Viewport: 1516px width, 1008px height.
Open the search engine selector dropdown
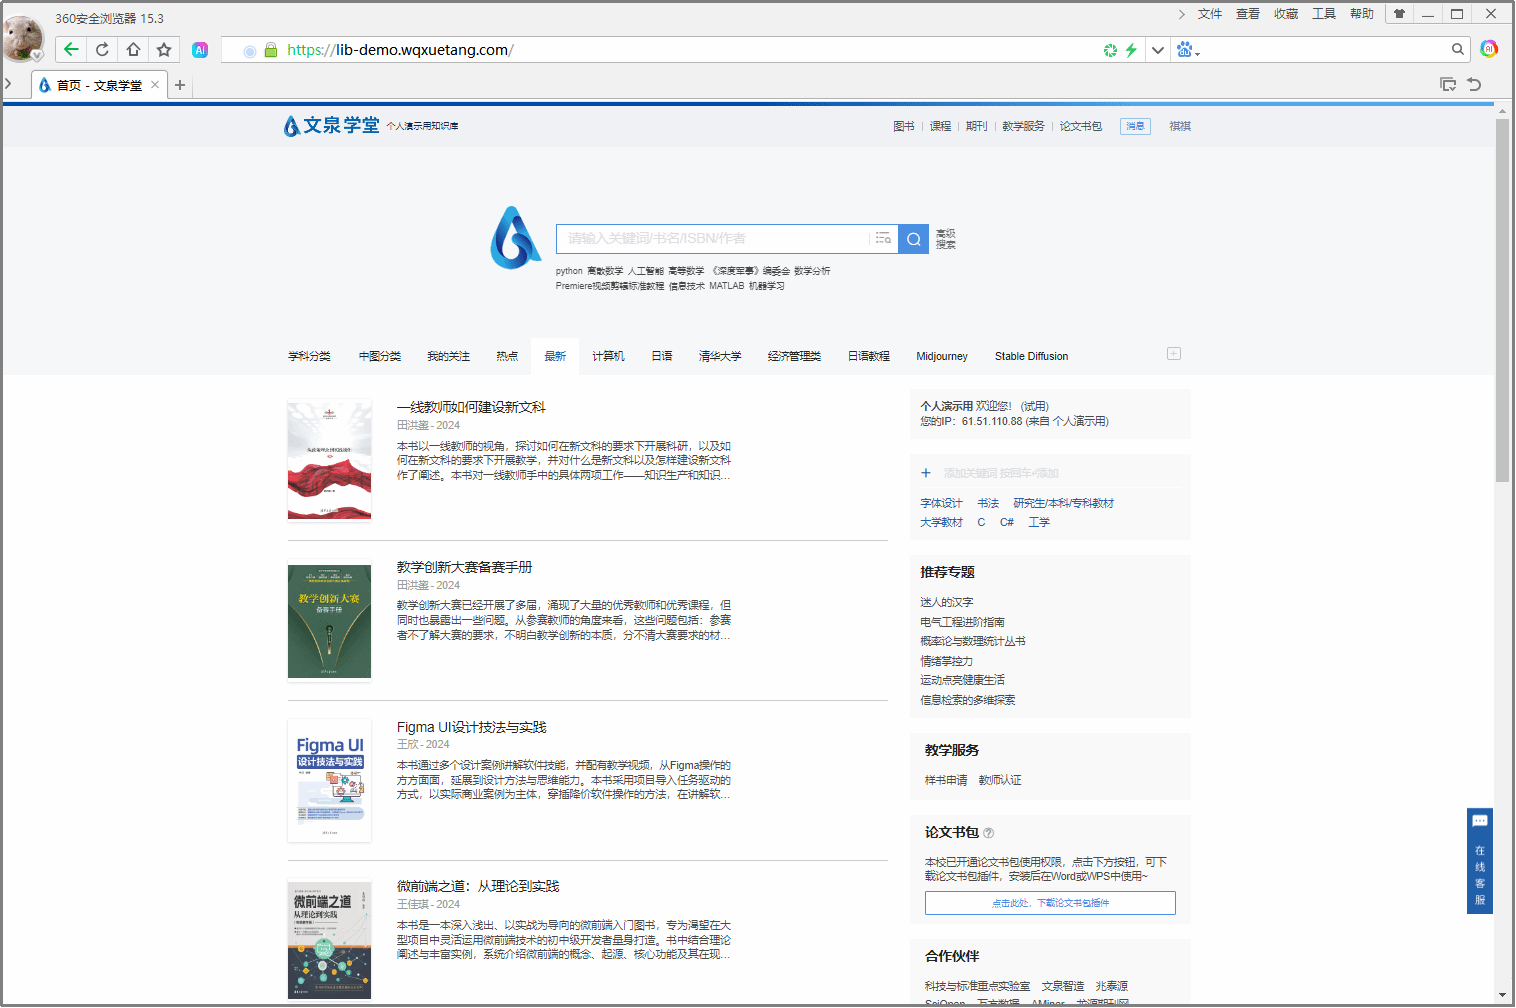1188,50
